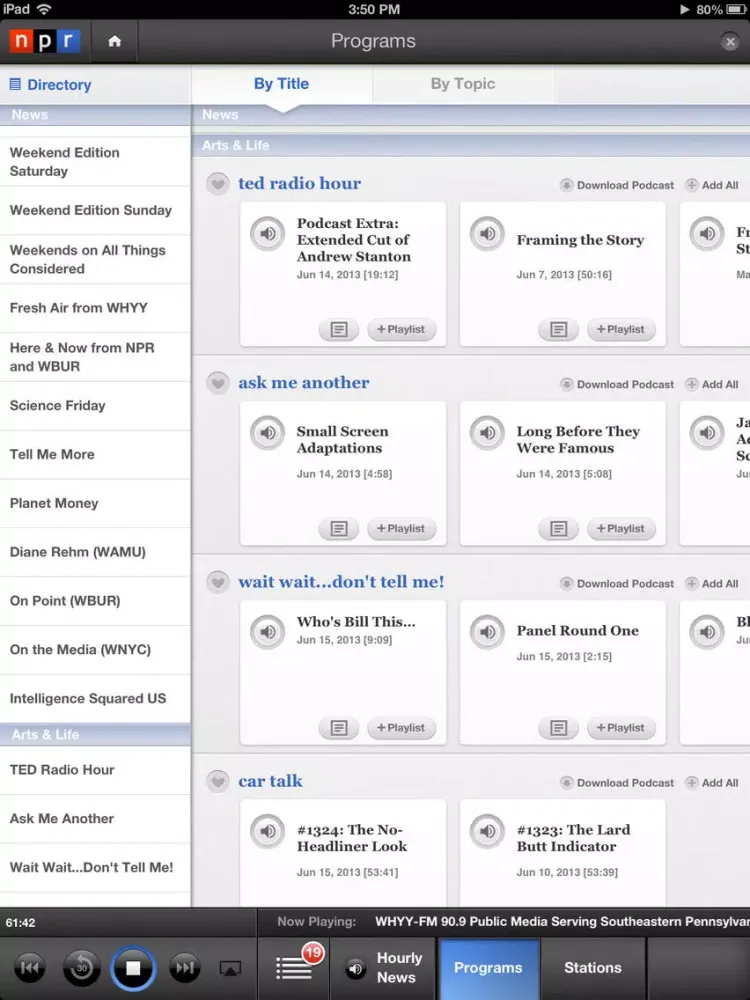The image size is (750, 1000).
Task: Open Planet Money in the directory
Action: tap(95, 503)
